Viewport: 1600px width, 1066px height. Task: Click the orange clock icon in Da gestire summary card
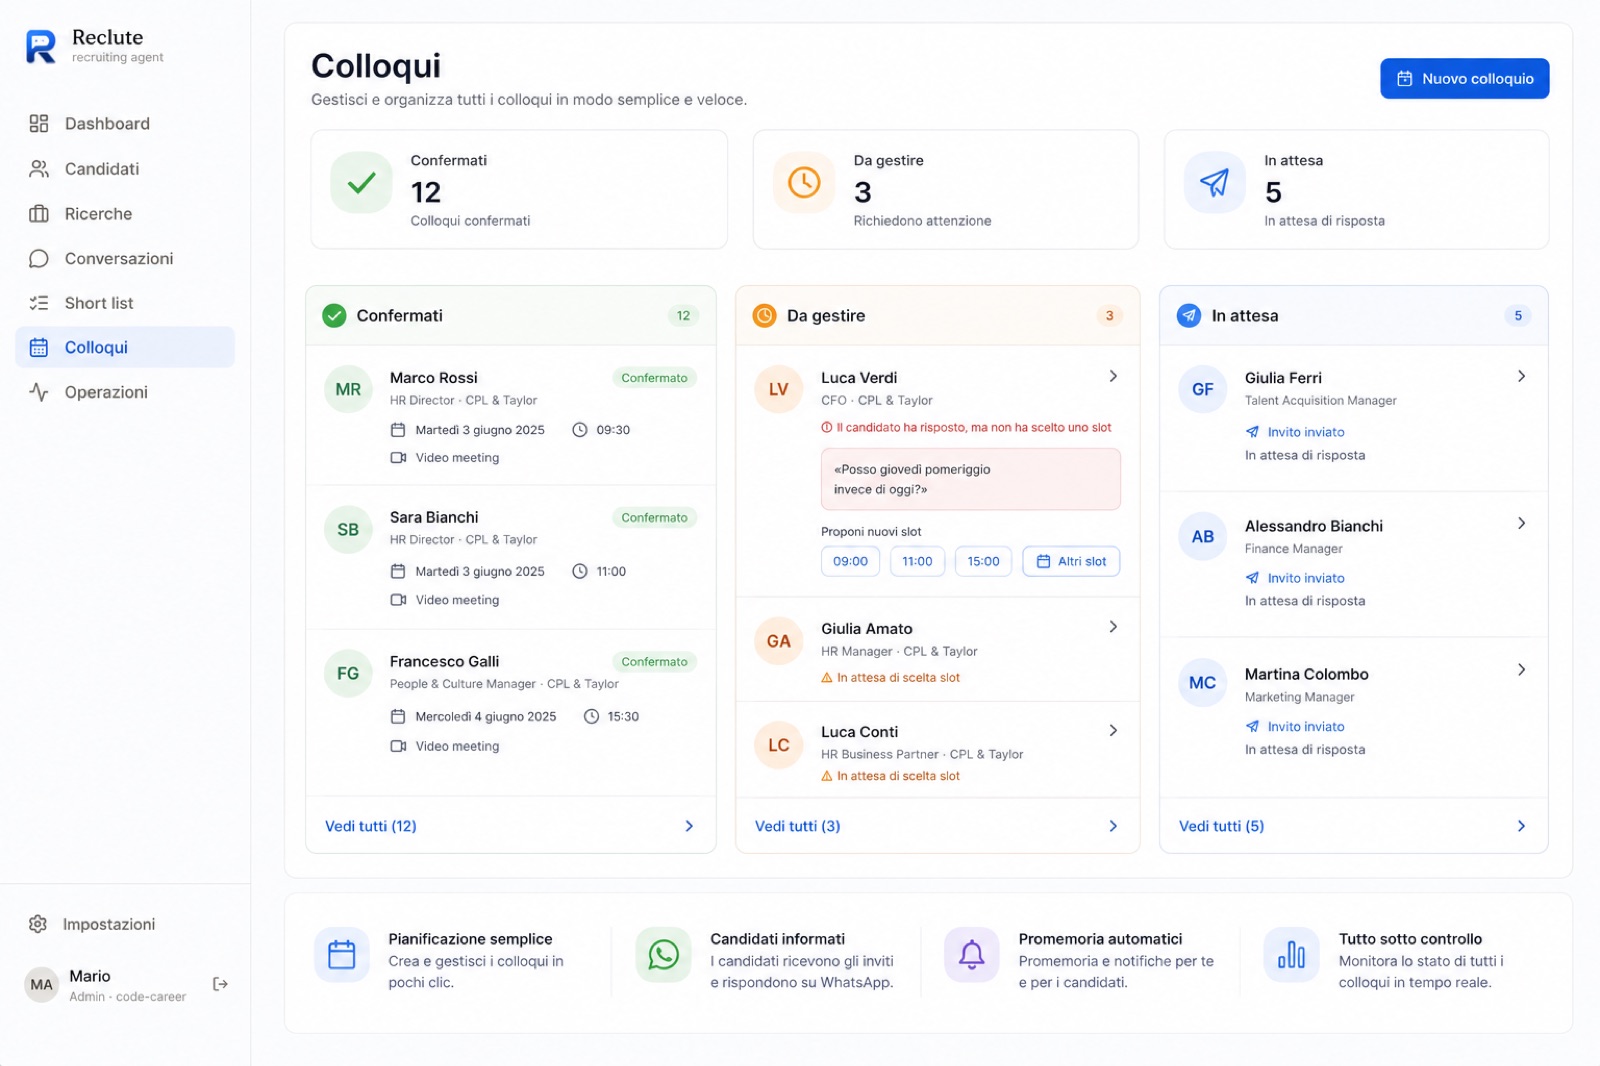804,183
